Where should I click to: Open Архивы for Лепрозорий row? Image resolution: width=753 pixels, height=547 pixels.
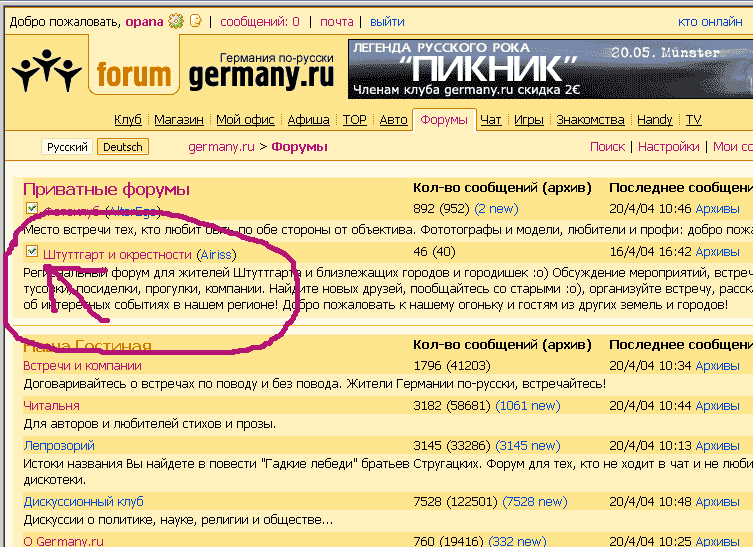click(717, 446)
